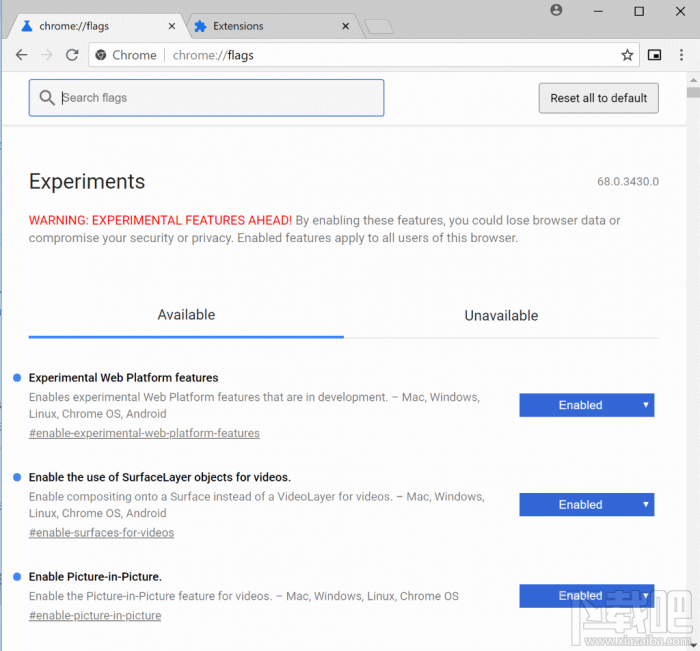Viewport: 700px width, 651px height.
Task: Click the chrome://flags address bar URL
Action: pyautogui.click(x=213, y=55)
